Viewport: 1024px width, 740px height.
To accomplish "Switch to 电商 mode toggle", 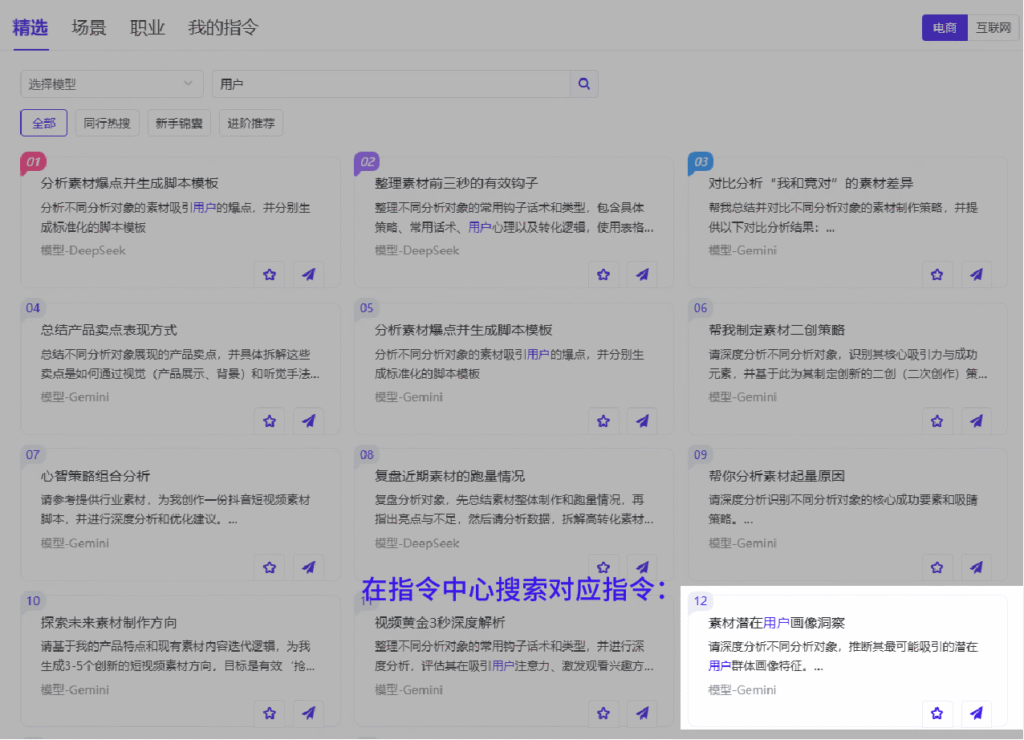I will tap(944, 28).
